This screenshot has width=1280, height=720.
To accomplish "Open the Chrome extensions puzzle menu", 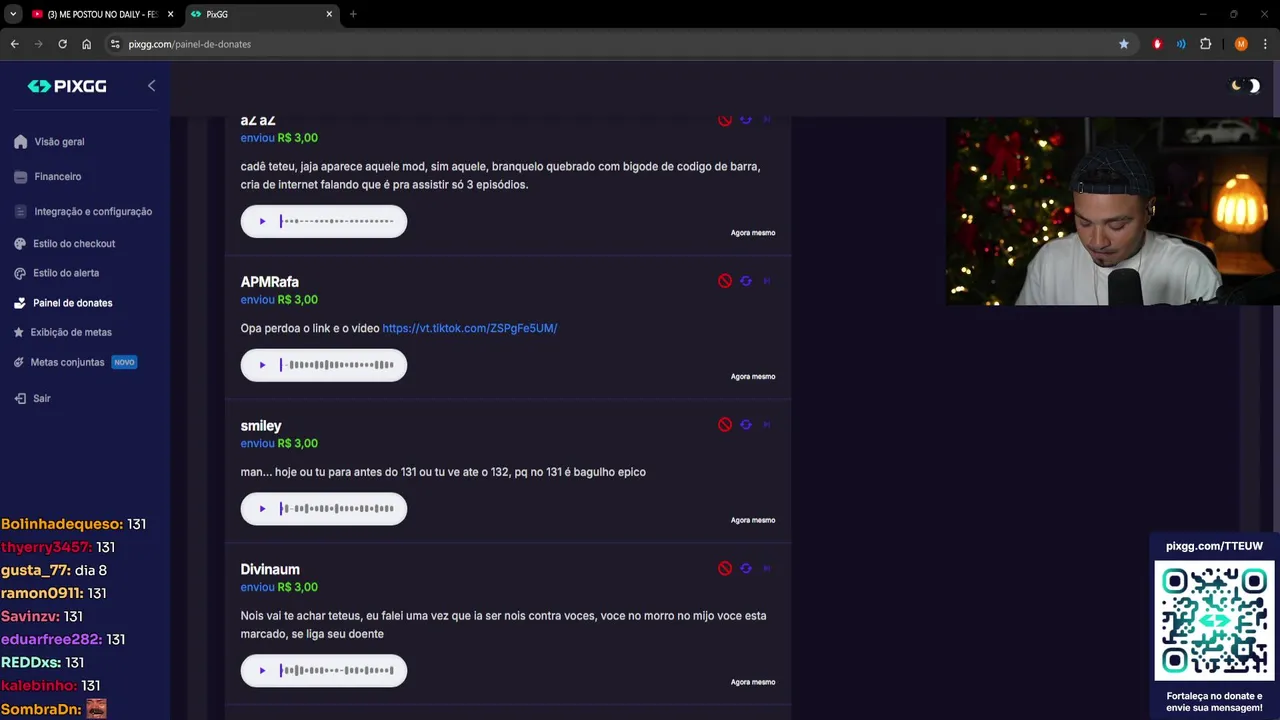I will pos(1205,44).
